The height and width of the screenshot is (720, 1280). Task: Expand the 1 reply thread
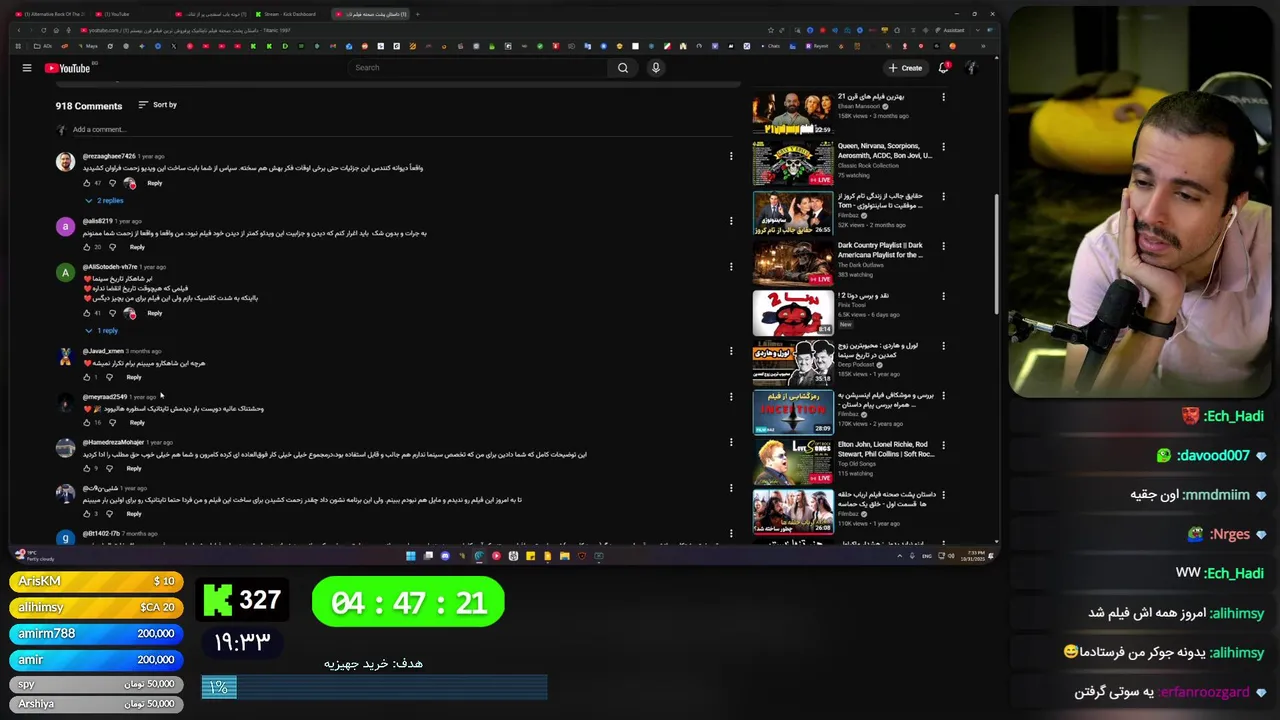tap(101, 331)
